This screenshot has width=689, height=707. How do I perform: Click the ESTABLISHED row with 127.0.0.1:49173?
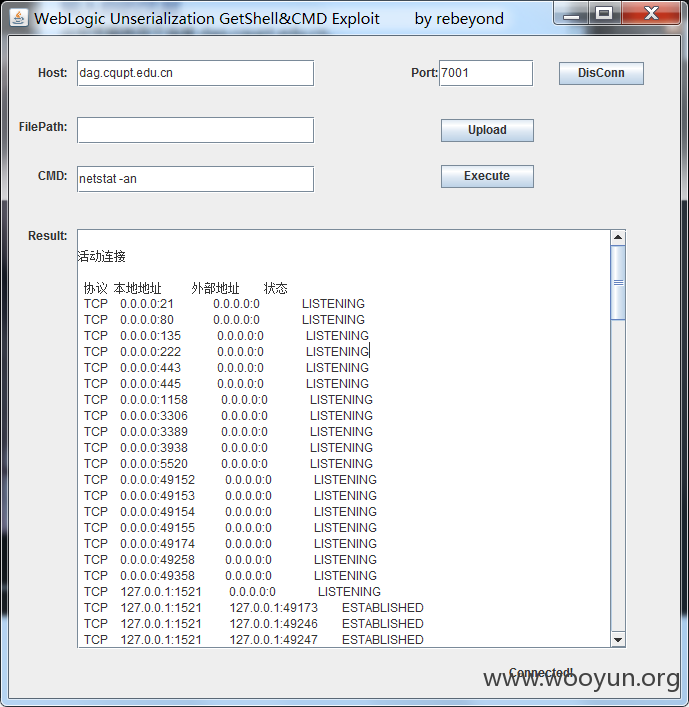coord(253,608)
